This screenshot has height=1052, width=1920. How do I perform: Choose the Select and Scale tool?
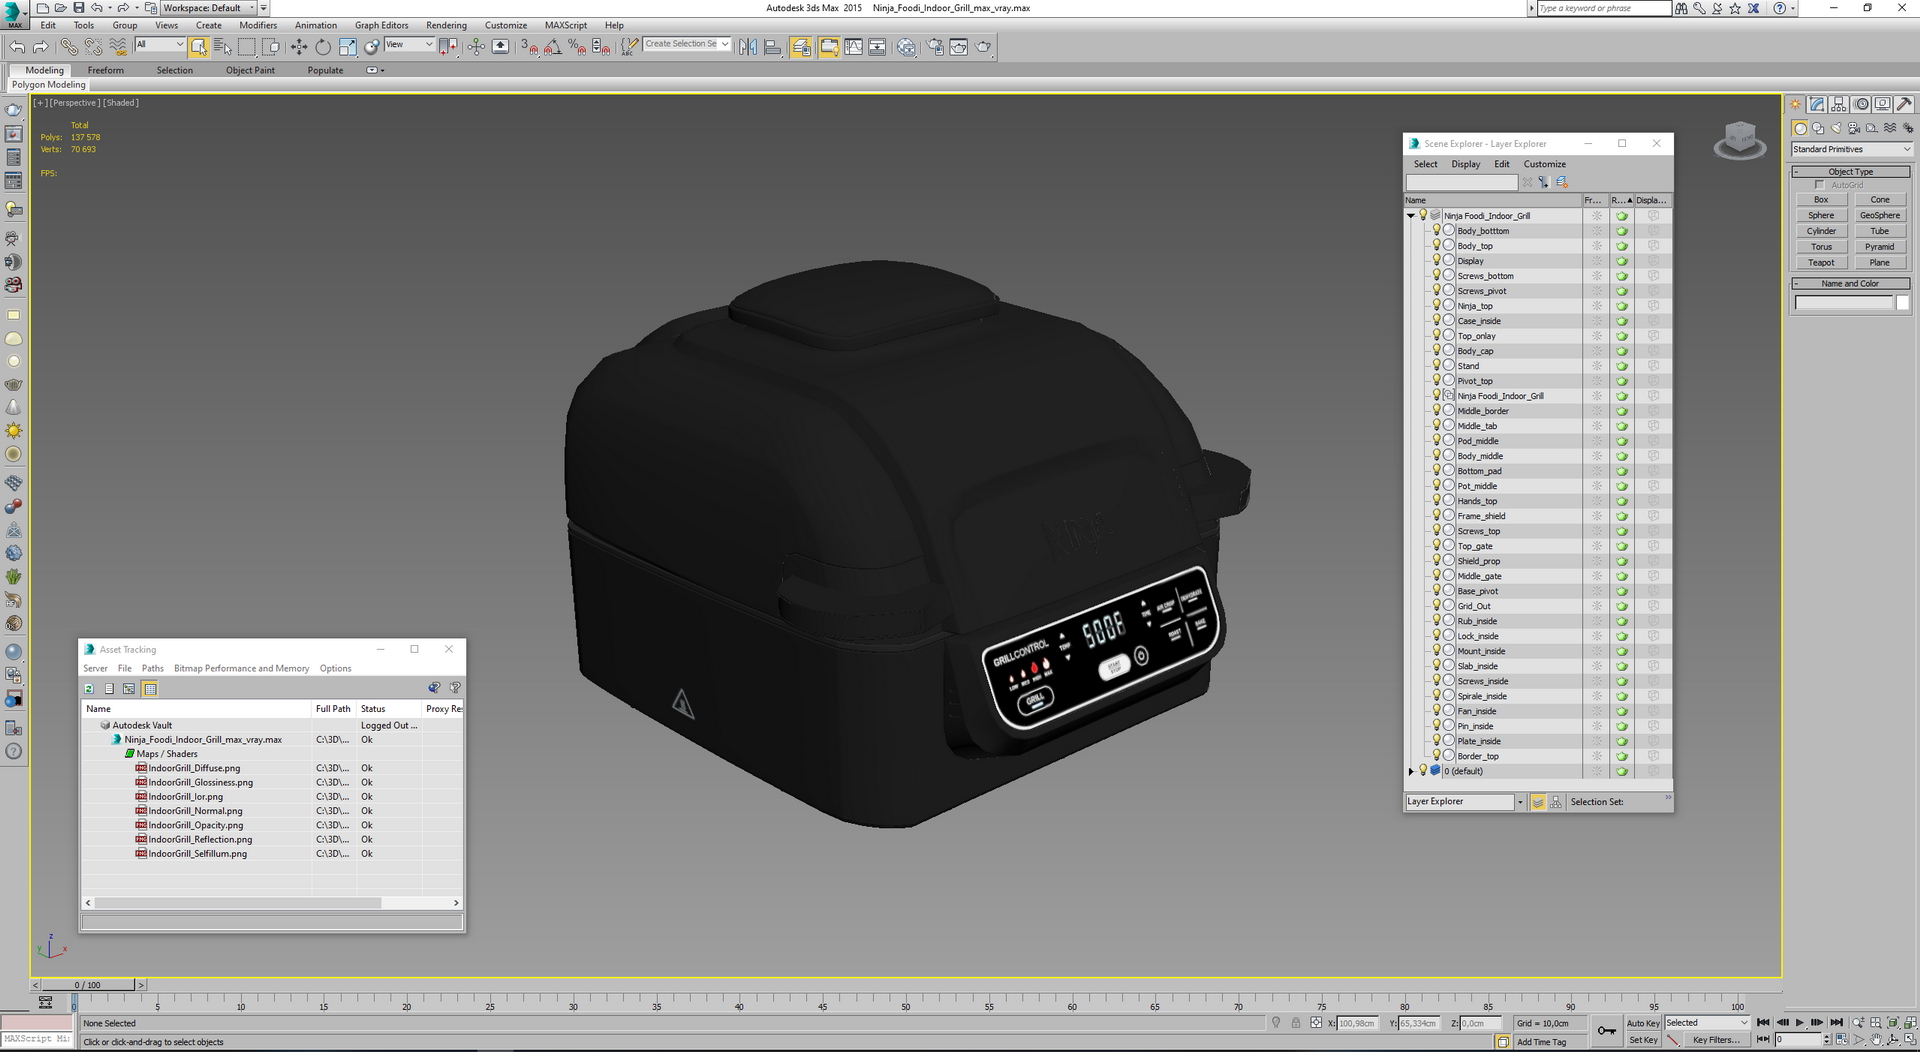pyautogui.click(x=347, y=47)
